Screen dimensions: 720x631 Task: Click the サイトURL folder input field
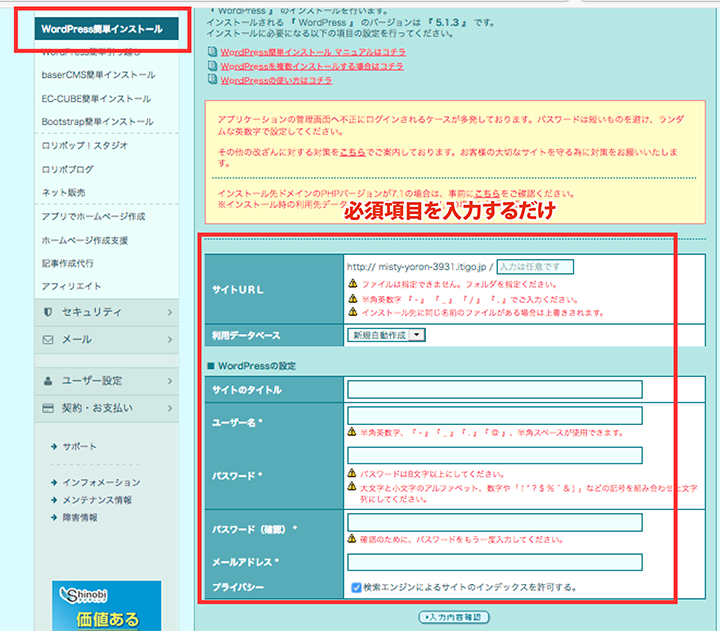[535, 267]
